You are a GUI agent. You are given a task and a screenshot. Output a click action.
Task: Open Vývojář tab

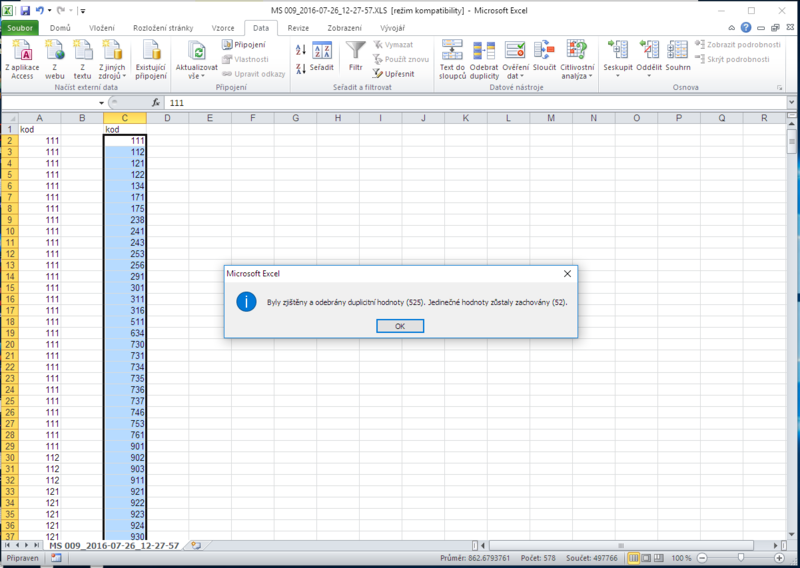pyautogui.click(x=392, y=28)
